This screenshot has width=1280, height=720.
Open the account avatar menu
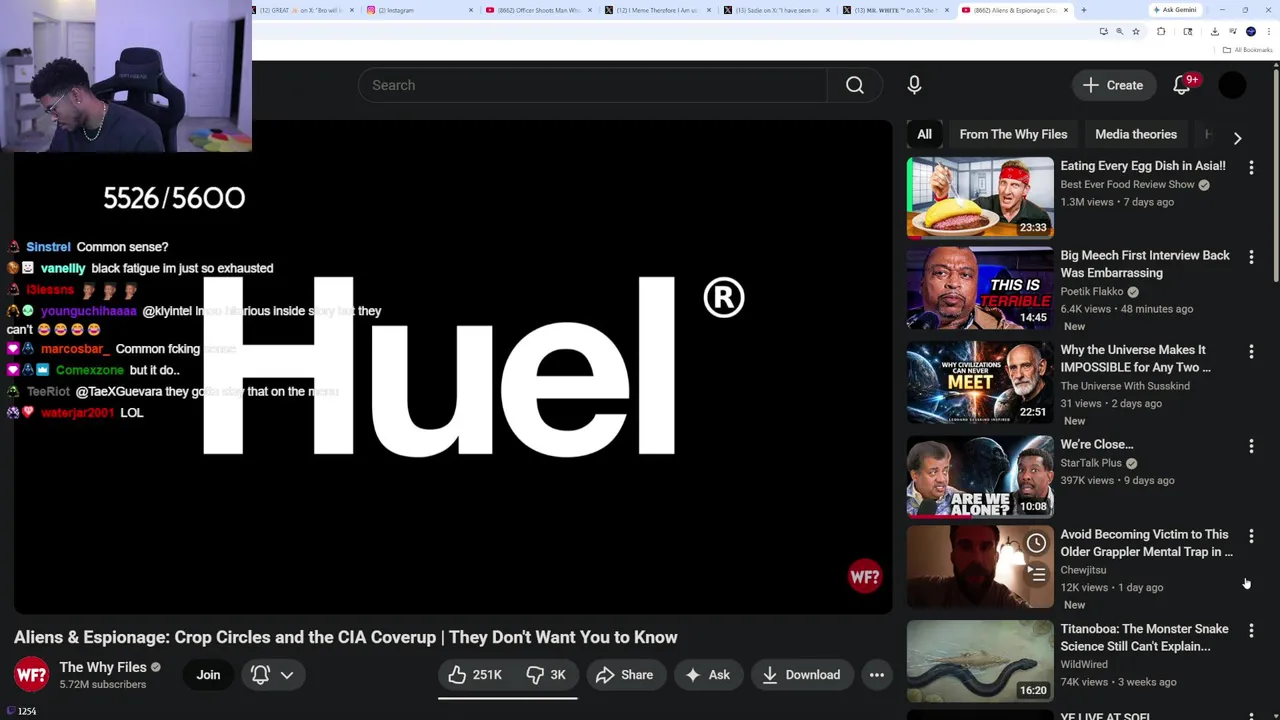click(x=1232, y=85)
